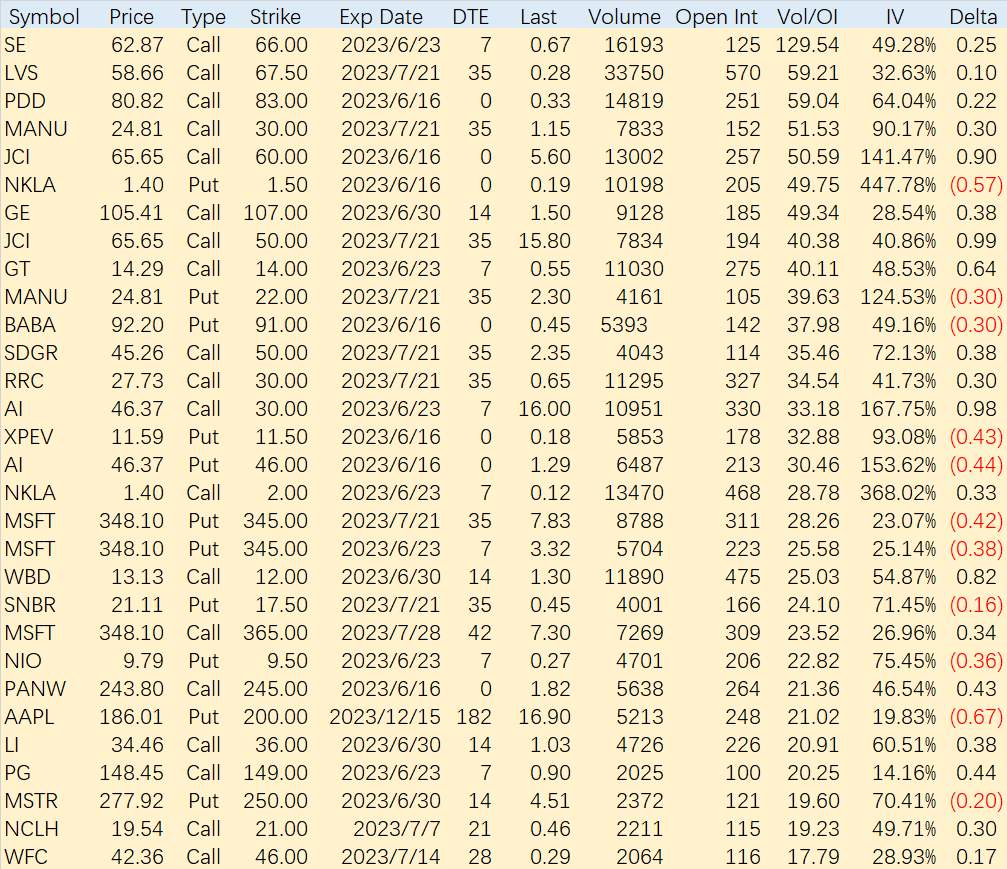Click the Volume column header
Screen dimensions: 1007x869
624,17
